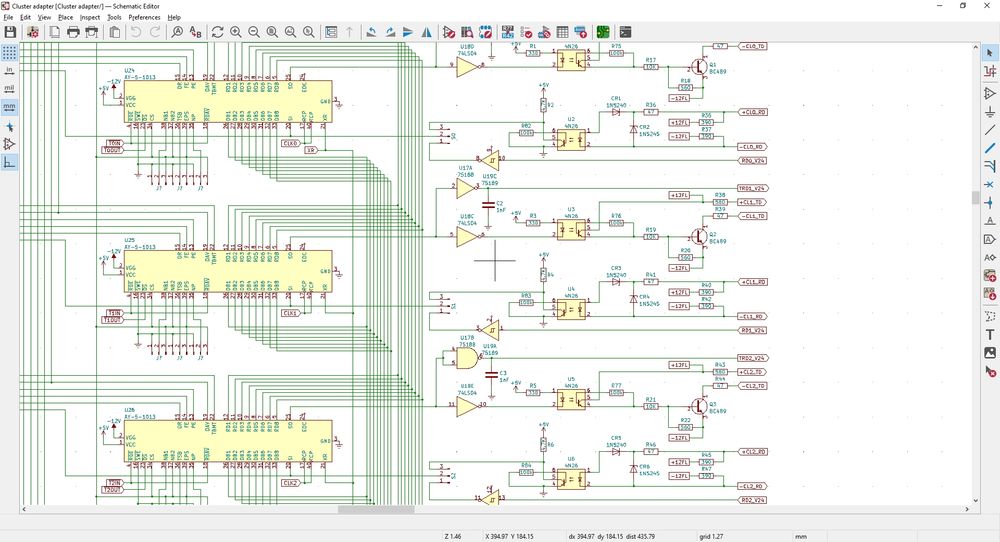Screen dimensions: 1000x542
Task: Select the Wire to Bus Entry tool
Action: [x=990, y=166]
